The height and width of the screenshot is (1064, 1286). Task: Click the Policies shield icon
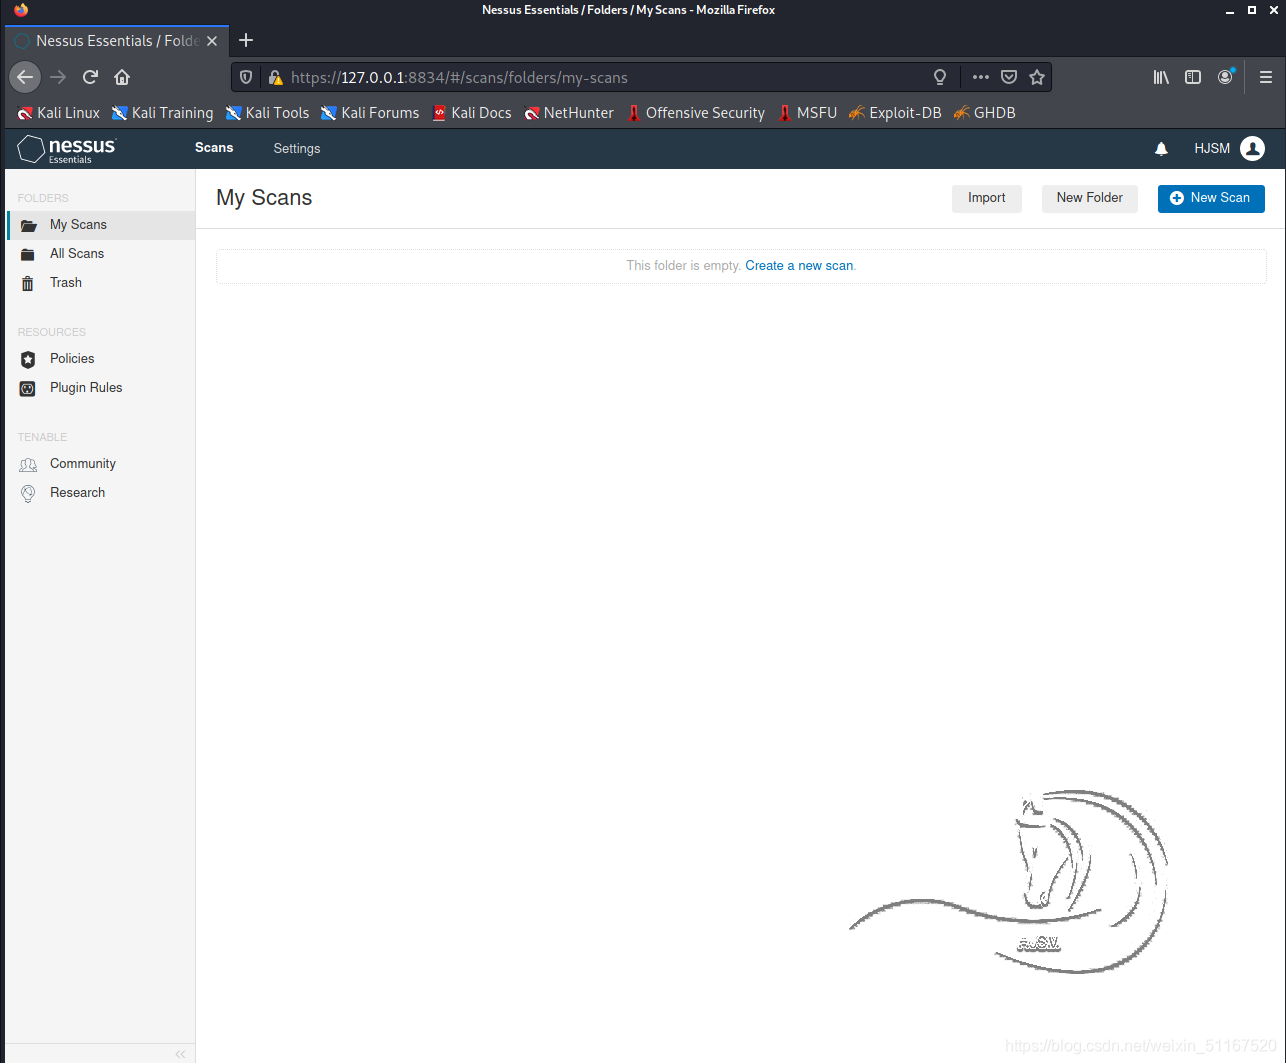tap(28, 359)
